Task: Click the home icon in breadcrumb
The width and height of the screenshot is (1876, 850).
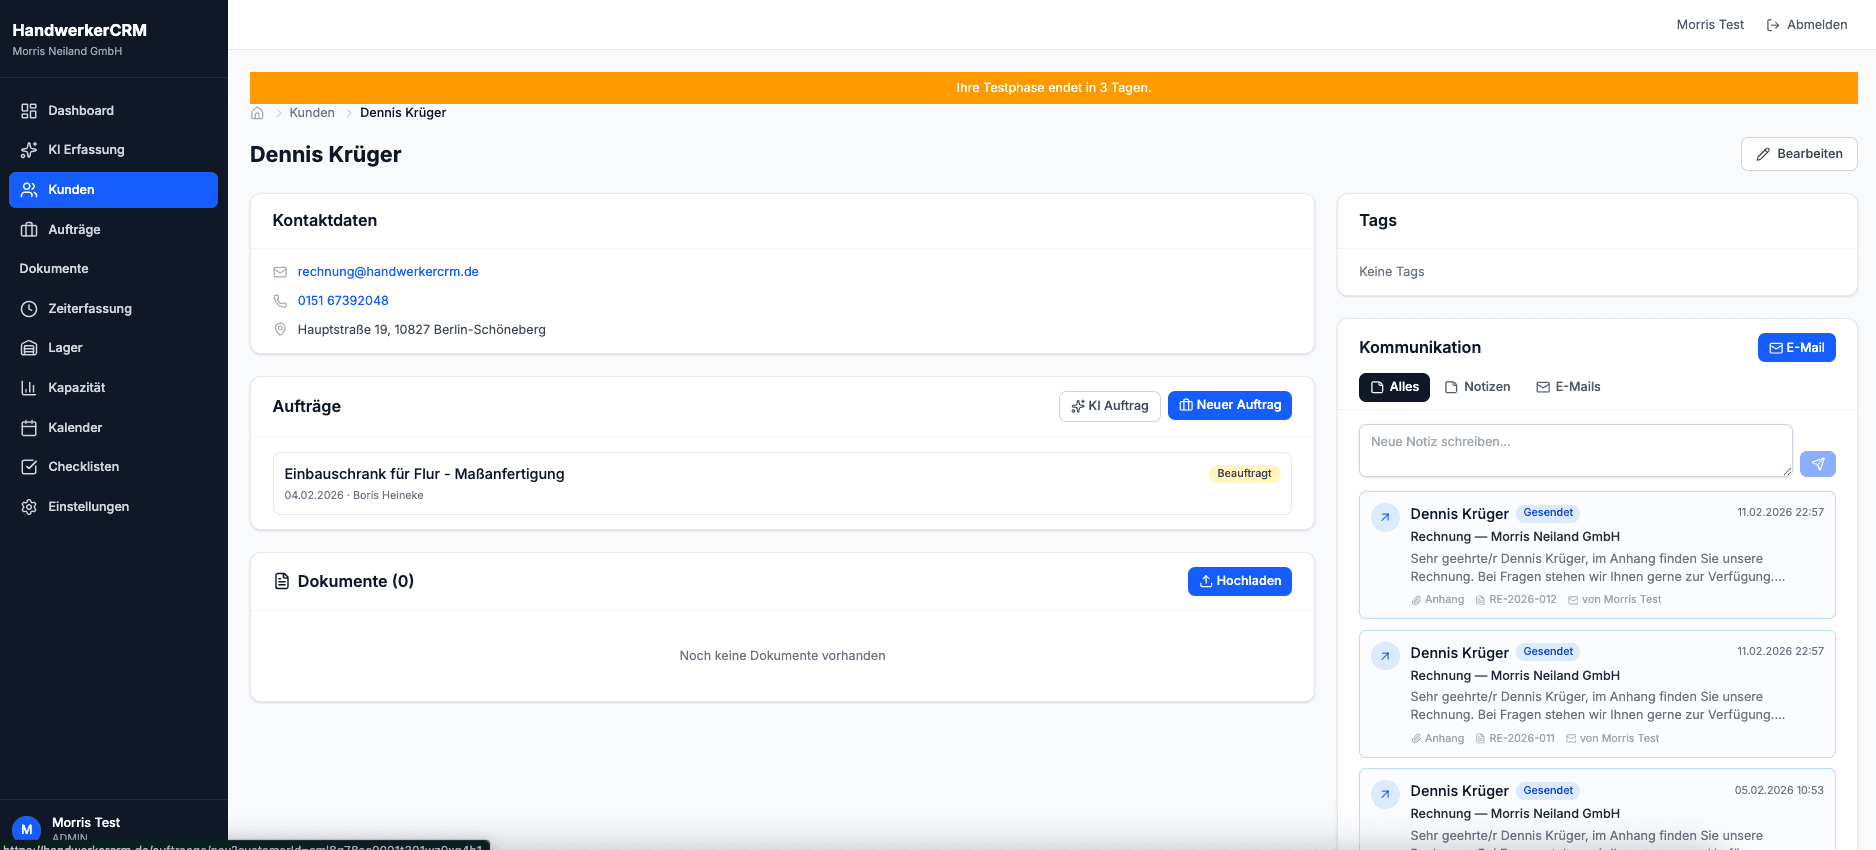Action: 257,113
